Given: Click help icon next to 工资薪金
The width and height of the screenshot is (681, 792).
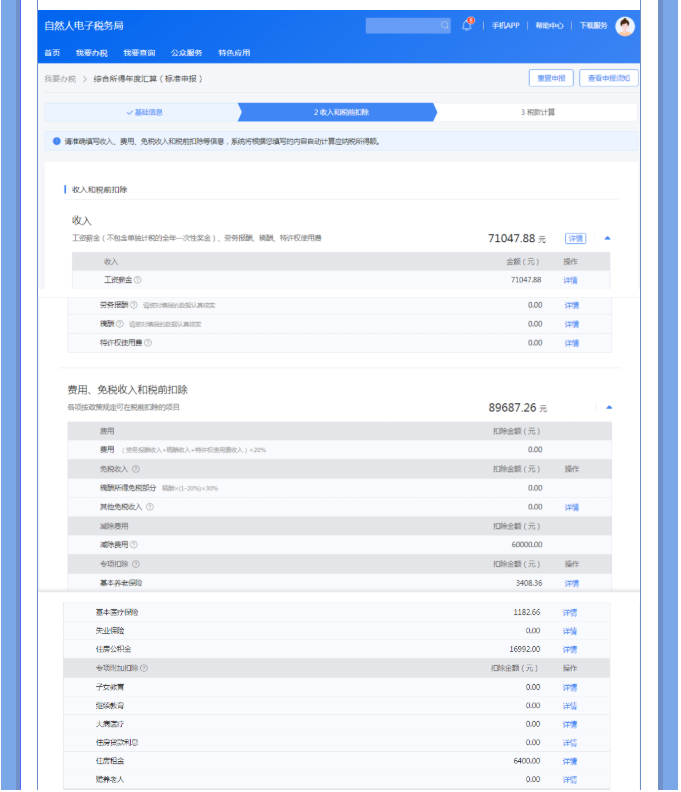Looking at the screenshot, I should coord(137,280).
